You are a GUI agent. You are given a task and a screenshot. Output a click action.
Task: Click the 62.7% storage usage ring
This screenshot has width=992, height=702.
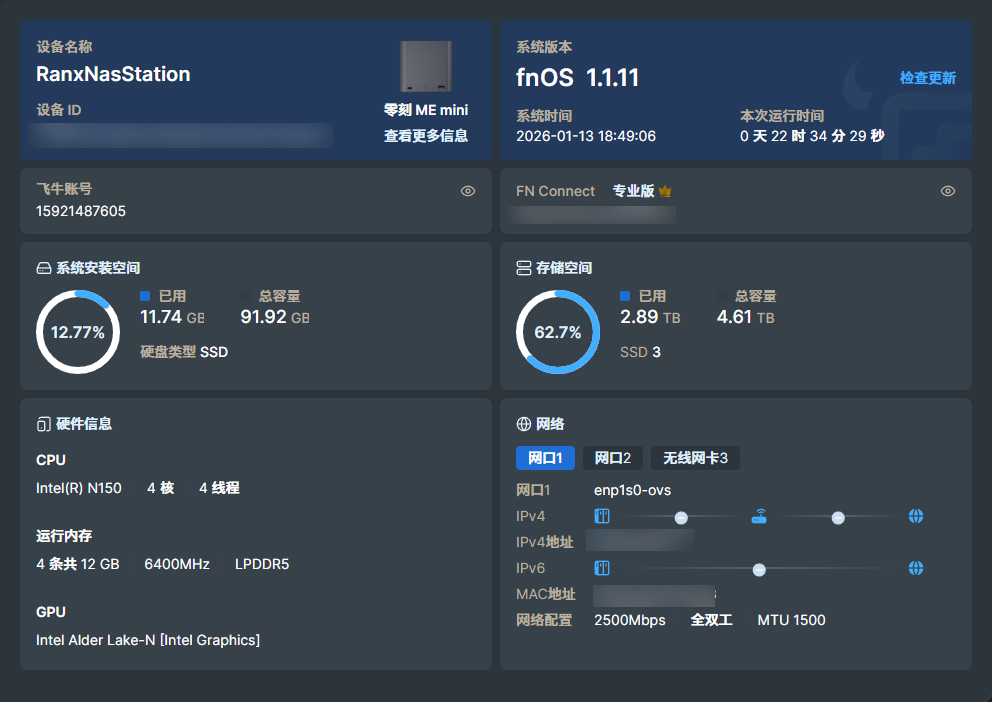557,332
